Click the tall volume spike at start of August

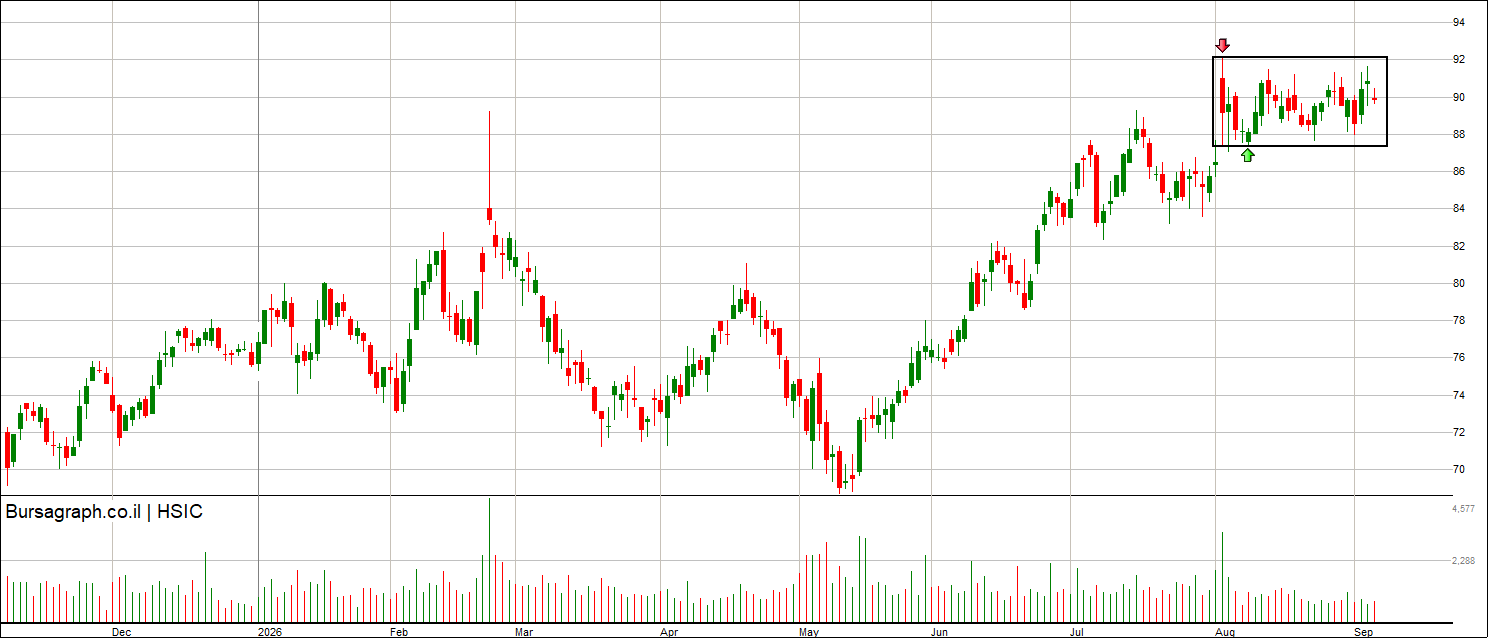[x=1222, y=577]
